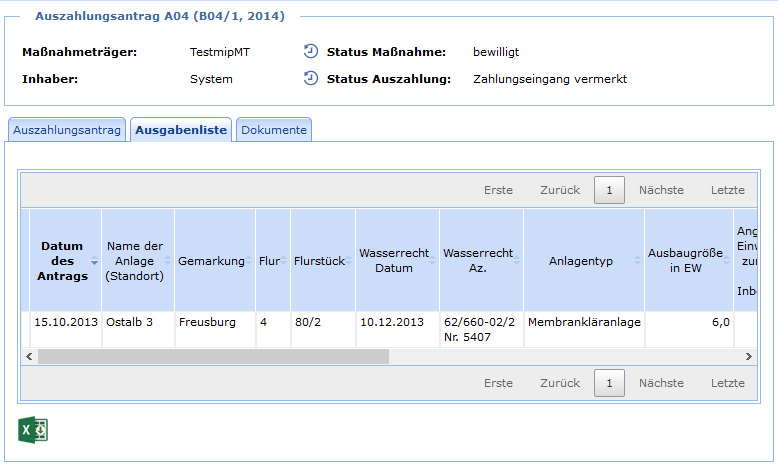Click the status value bewilligt
The height and width of the screenshot is (469, 778).
tap(496, 52)
